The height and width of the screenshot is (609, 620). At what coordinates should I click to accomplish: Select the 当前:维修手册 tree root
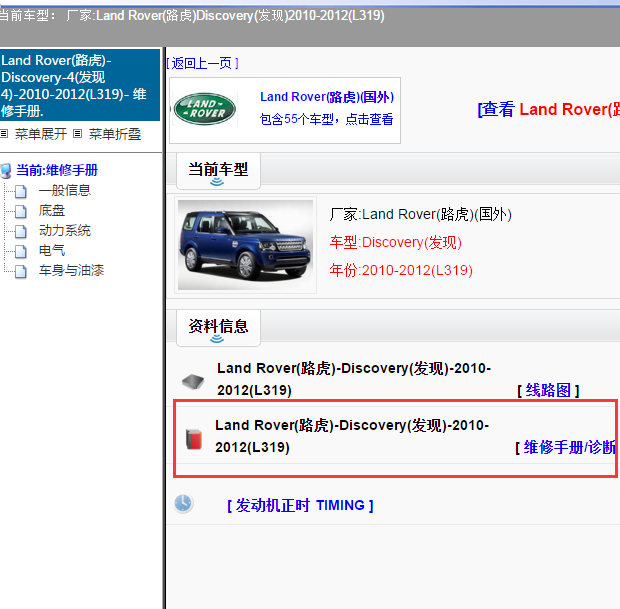pyautogui.click(x=57, y=170)
